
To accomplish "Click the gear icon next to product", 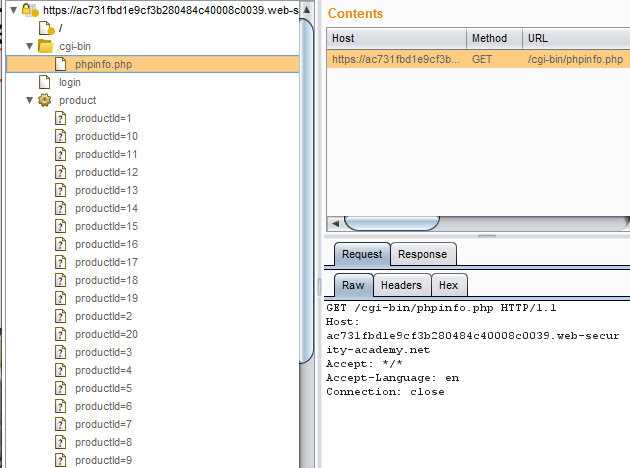I will tap(45, 100).
